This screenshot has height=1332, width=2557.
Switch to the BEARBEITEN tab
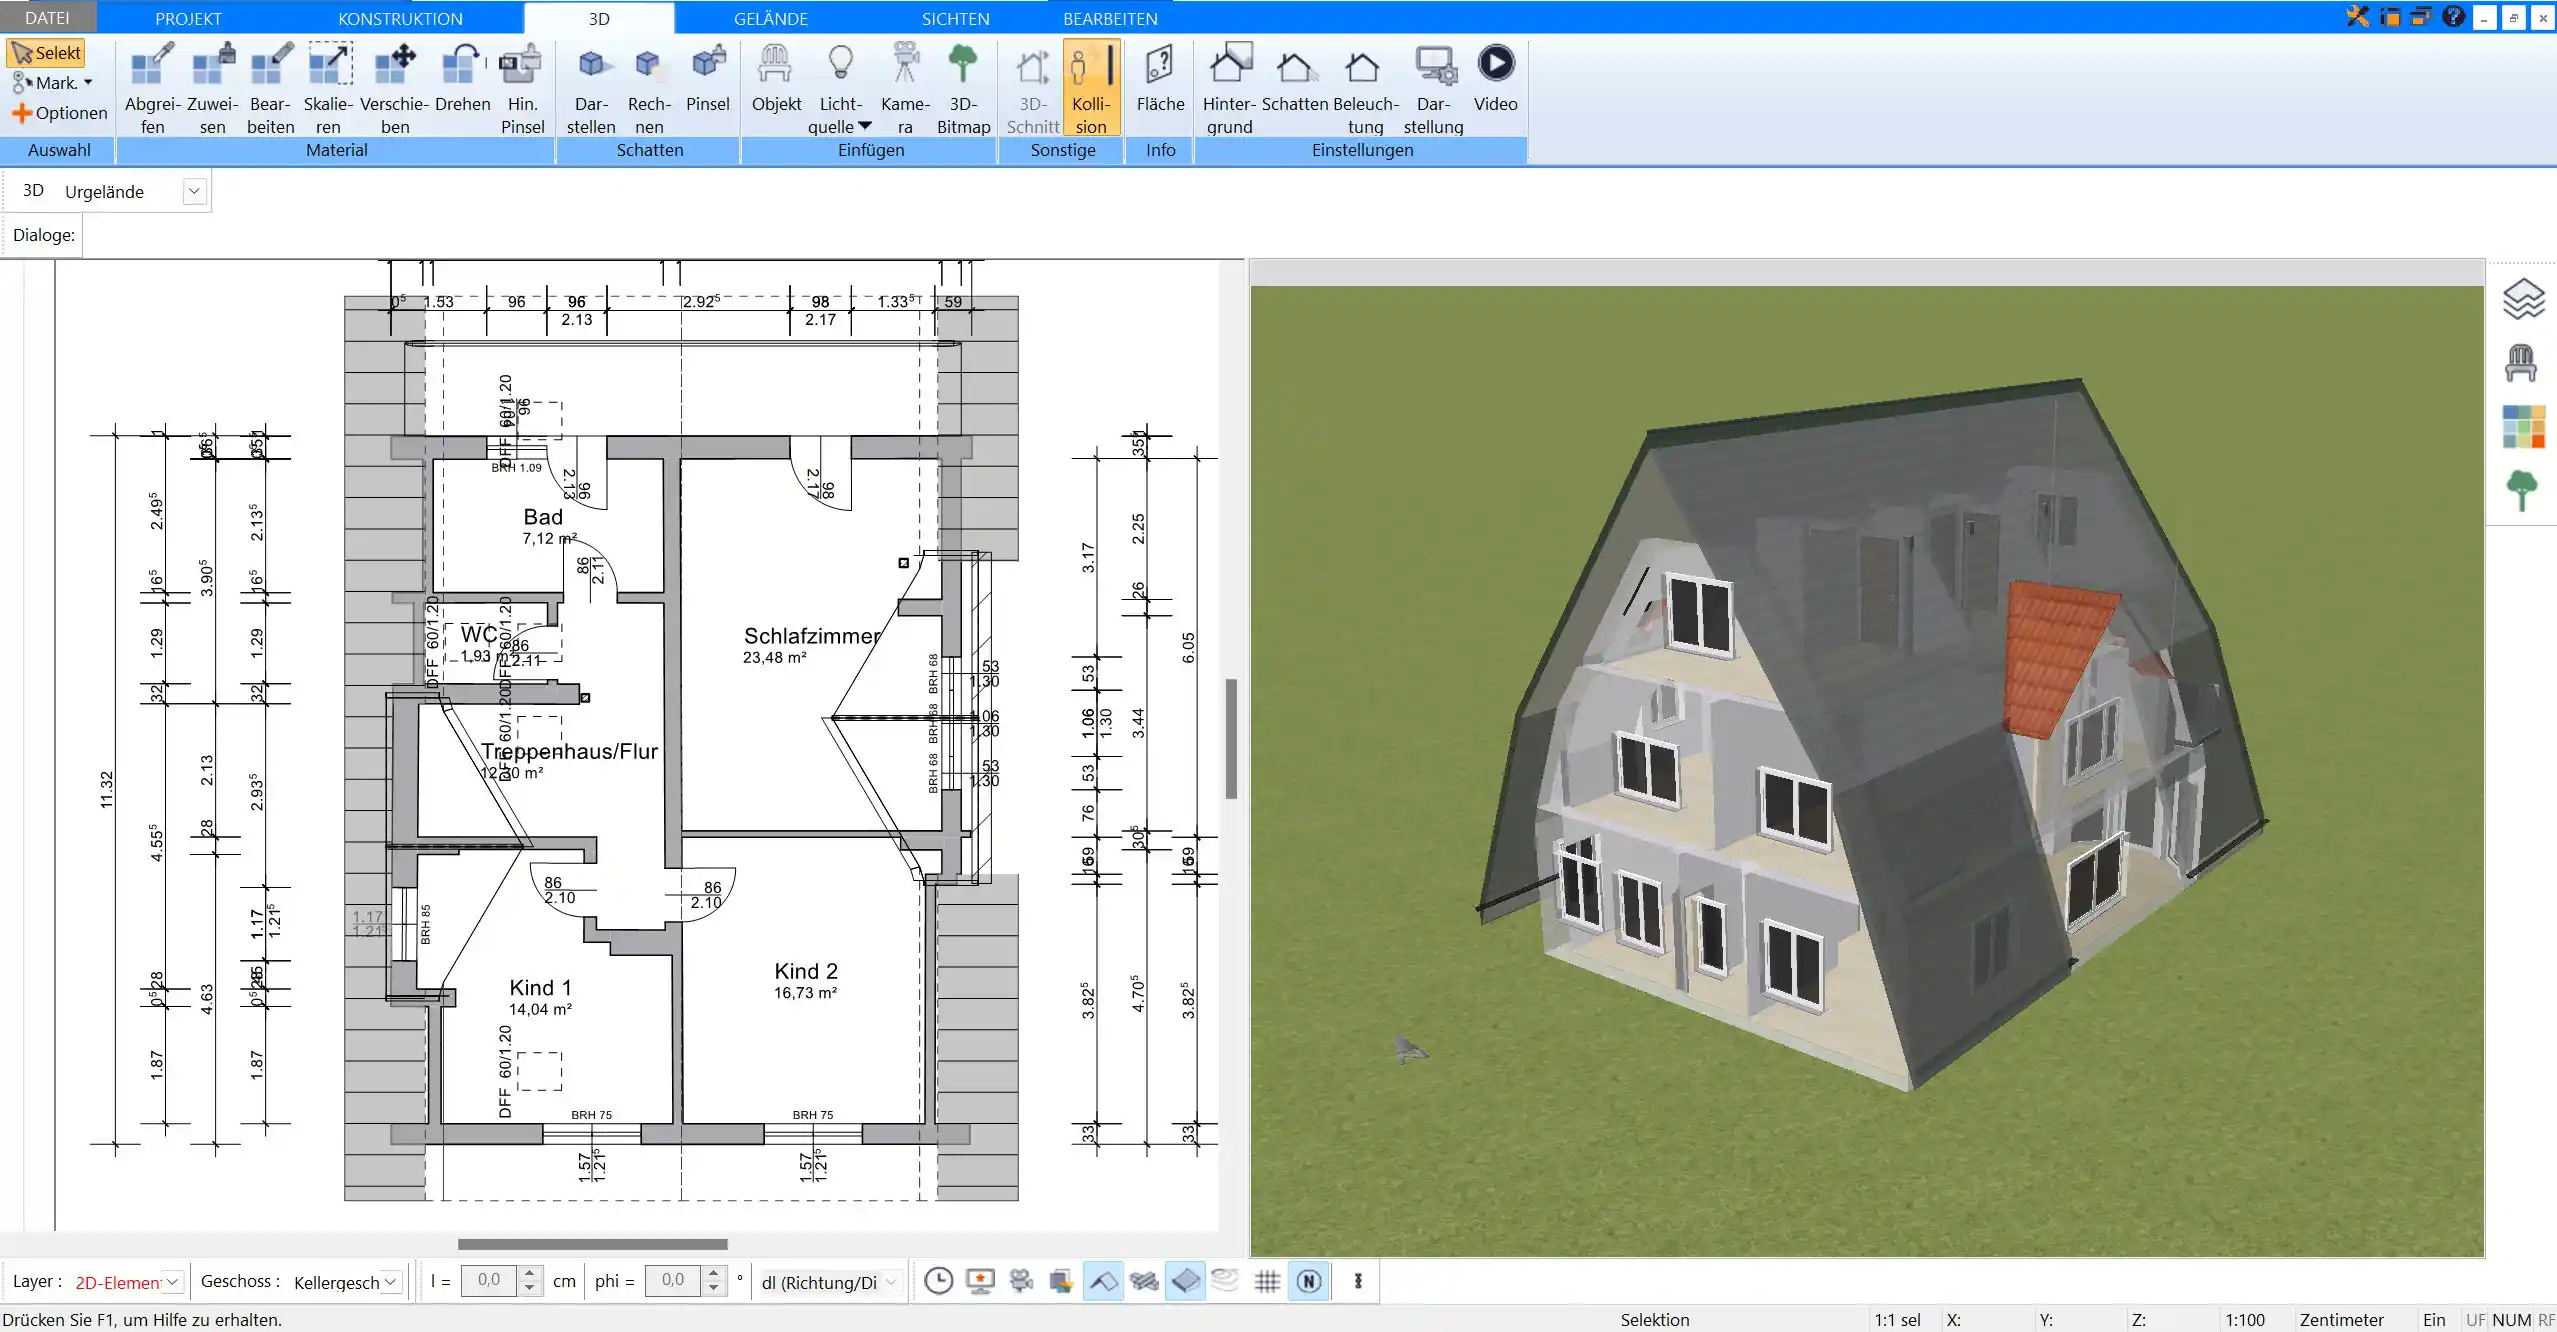1110,18
